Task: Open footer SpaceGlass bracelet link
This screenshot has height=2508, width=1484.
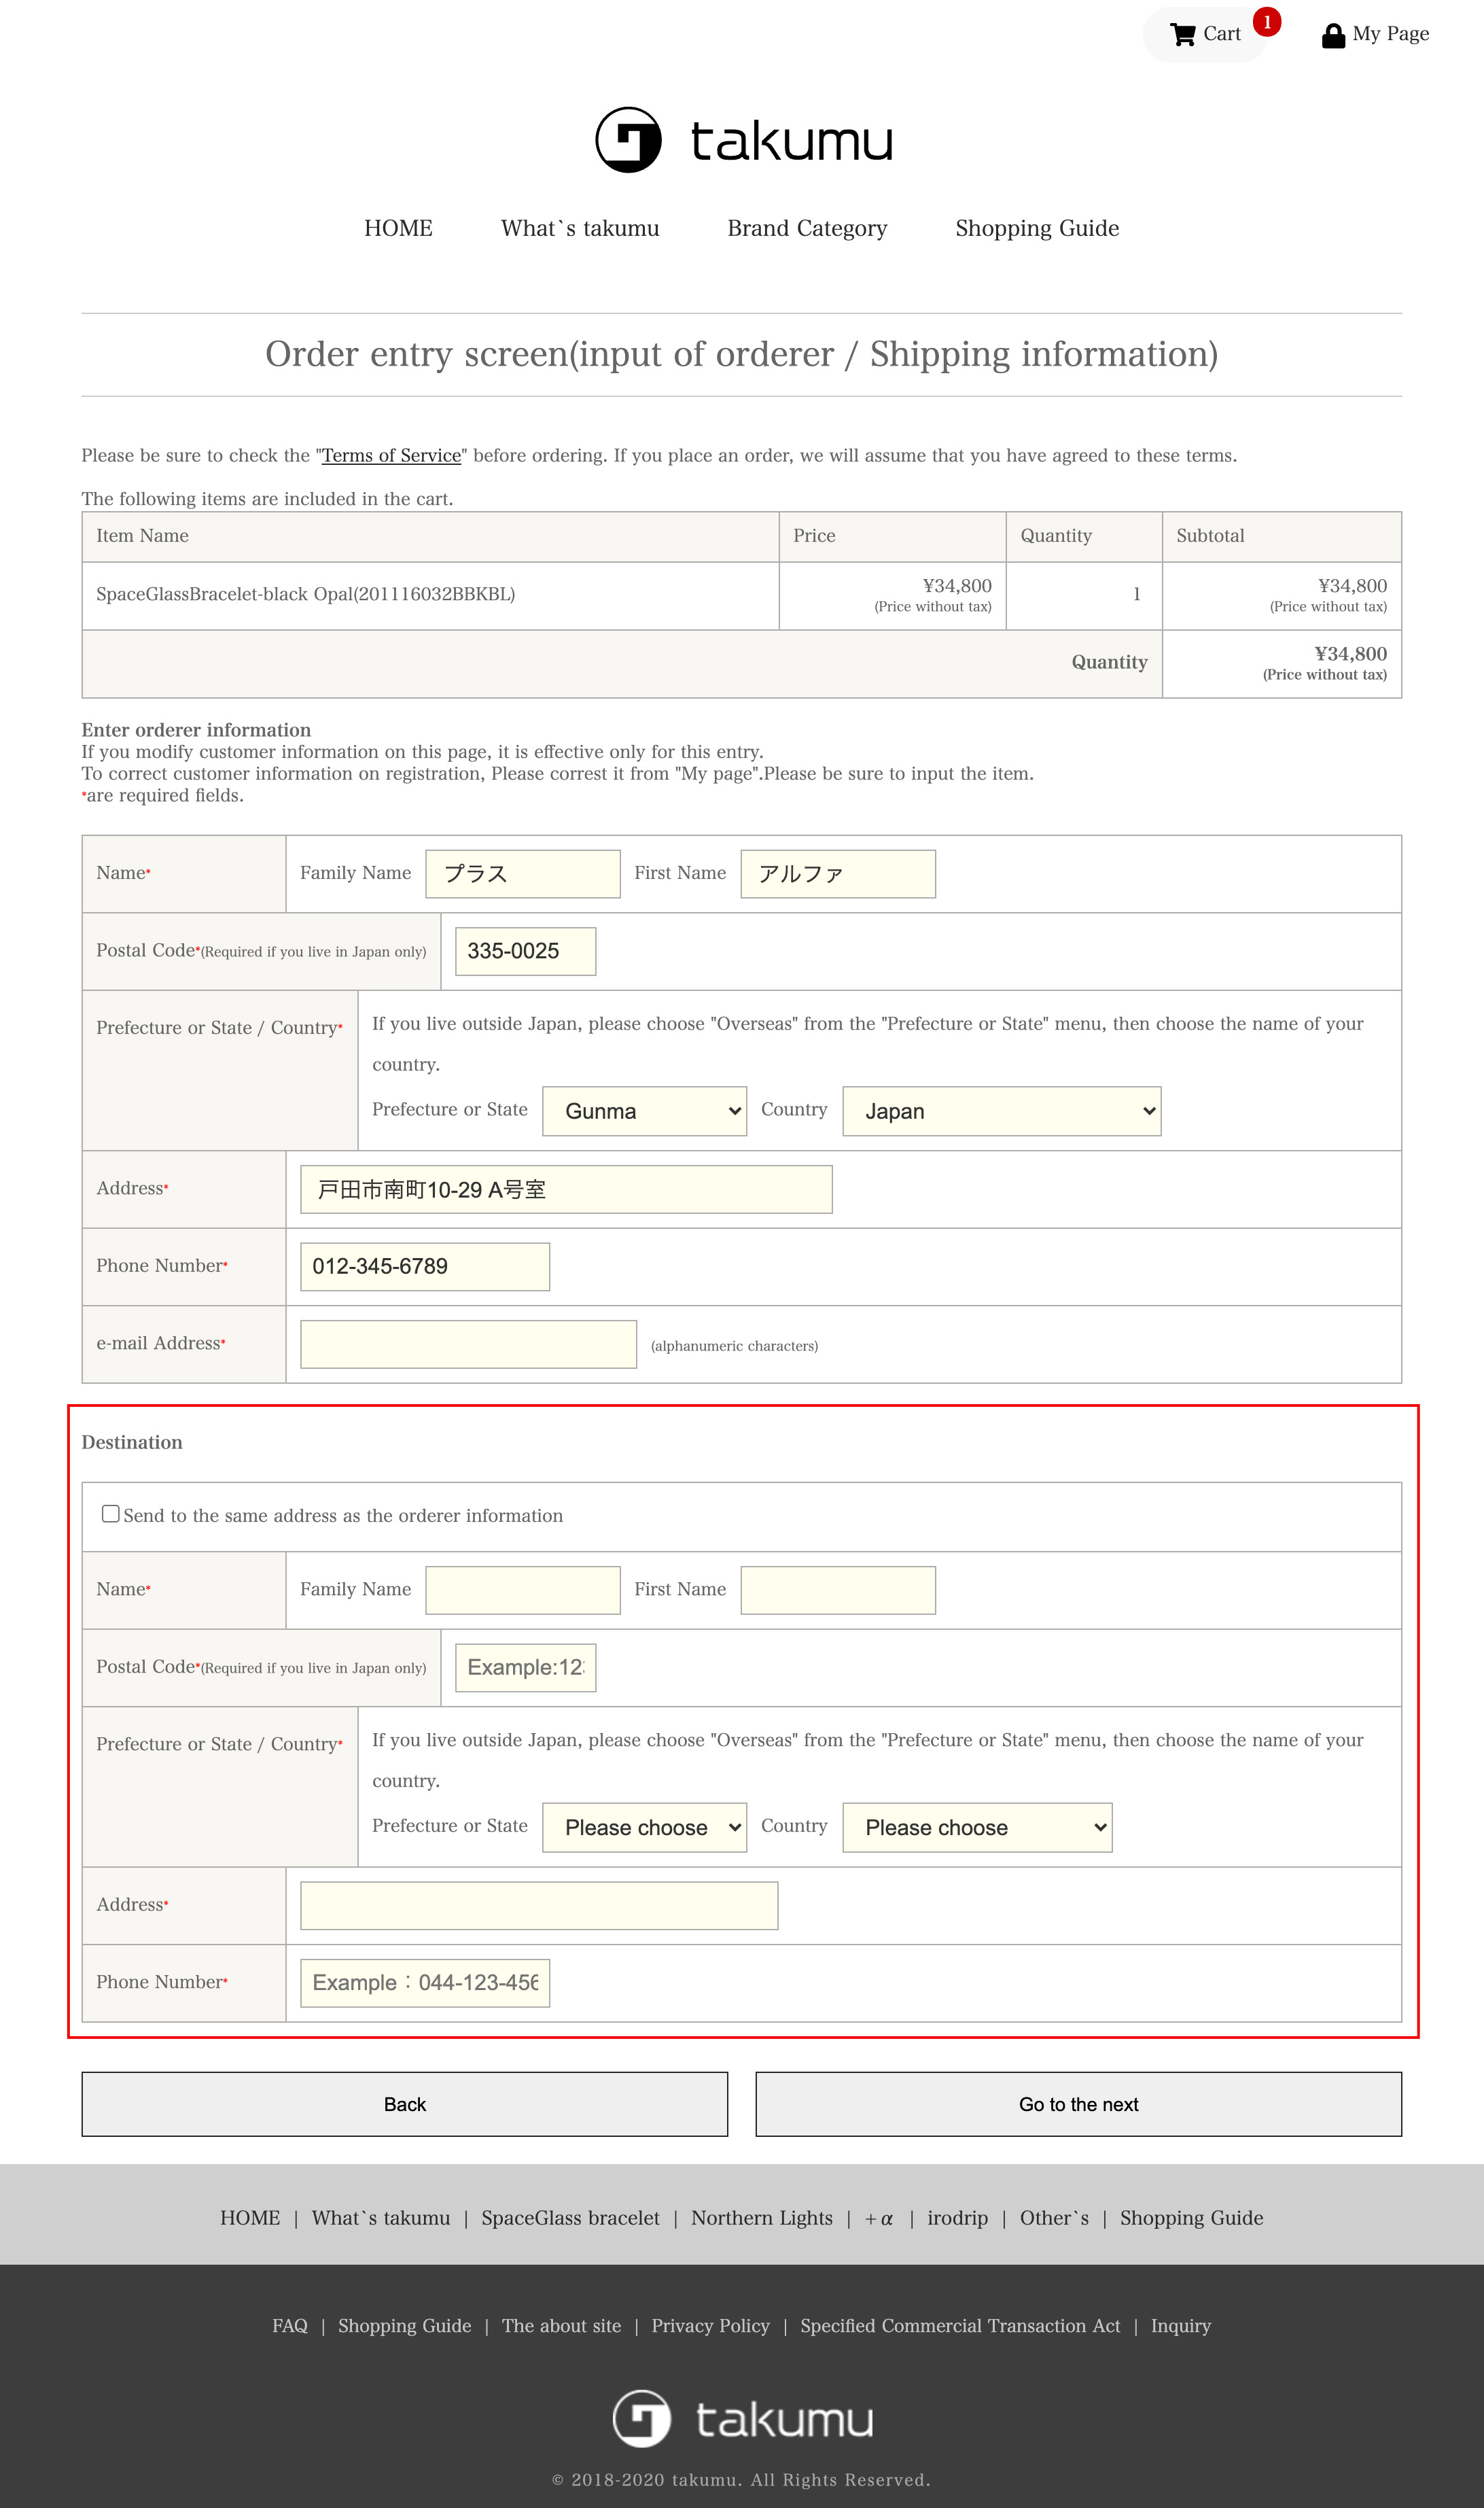Action: (x=570, y=2217)
